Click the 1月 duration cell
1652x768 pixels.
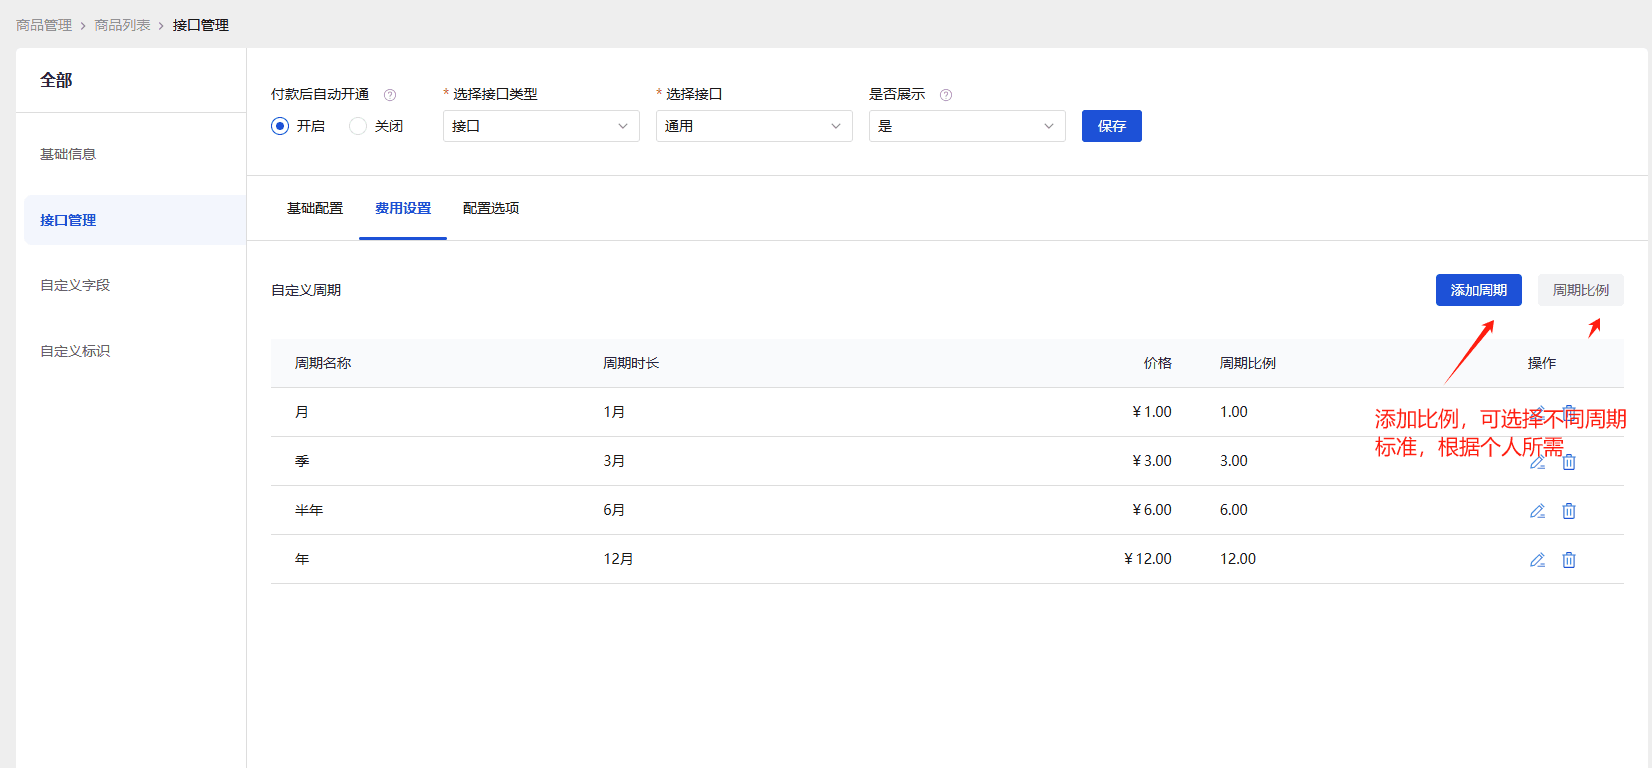click(x=614, y=412)
